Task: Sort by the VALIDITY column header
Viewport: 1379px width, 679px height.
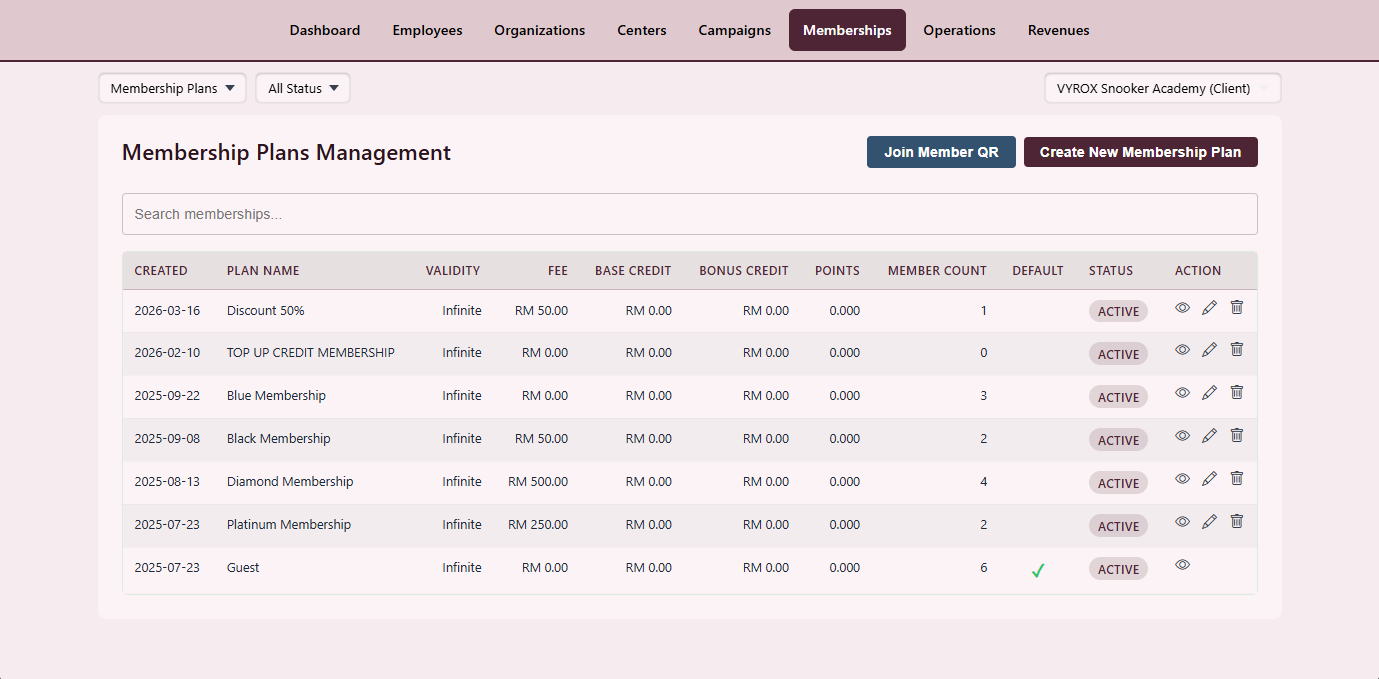Action: tap(453, 271)
